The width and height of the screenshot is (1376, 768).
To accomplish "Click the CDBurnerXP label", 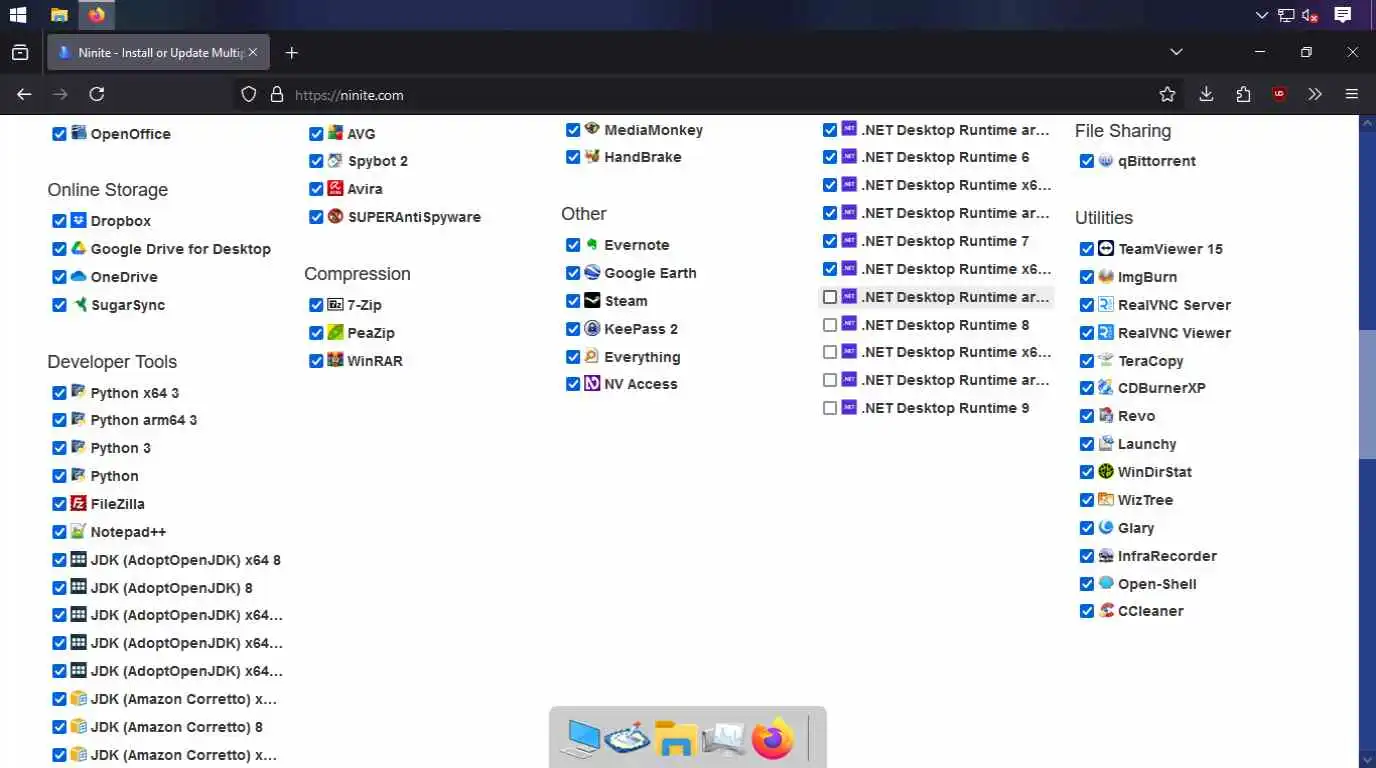I will (x=1162, y=388).
